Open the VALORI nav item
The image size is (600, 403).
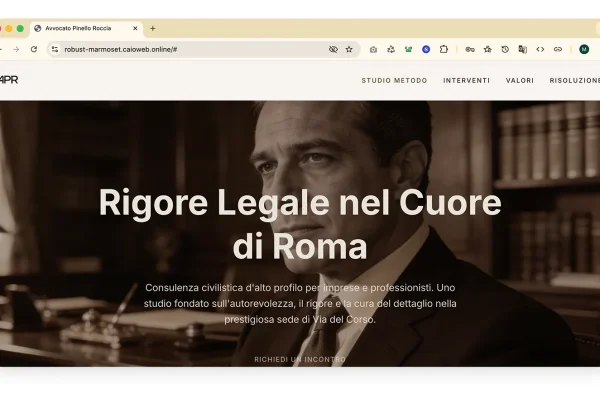pos(520,80)
